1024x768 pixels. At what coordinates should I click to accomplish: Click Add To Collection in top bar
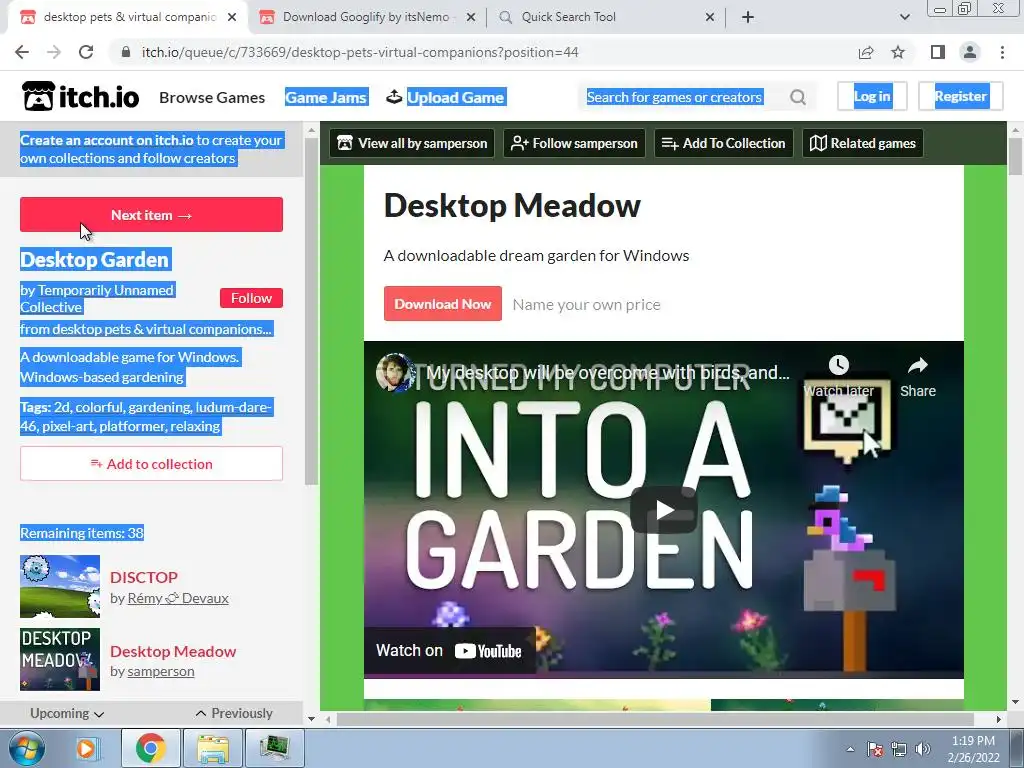(724, 143)
